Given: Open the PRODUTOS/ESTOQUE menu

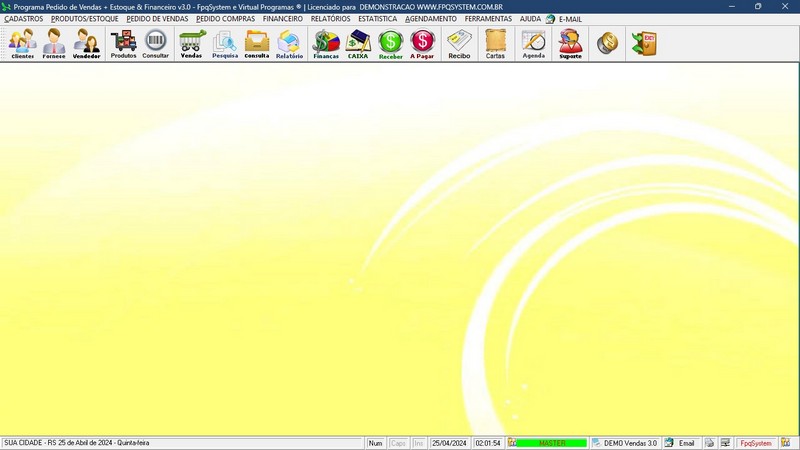Looking at the screenshot, I should (85, 19).
